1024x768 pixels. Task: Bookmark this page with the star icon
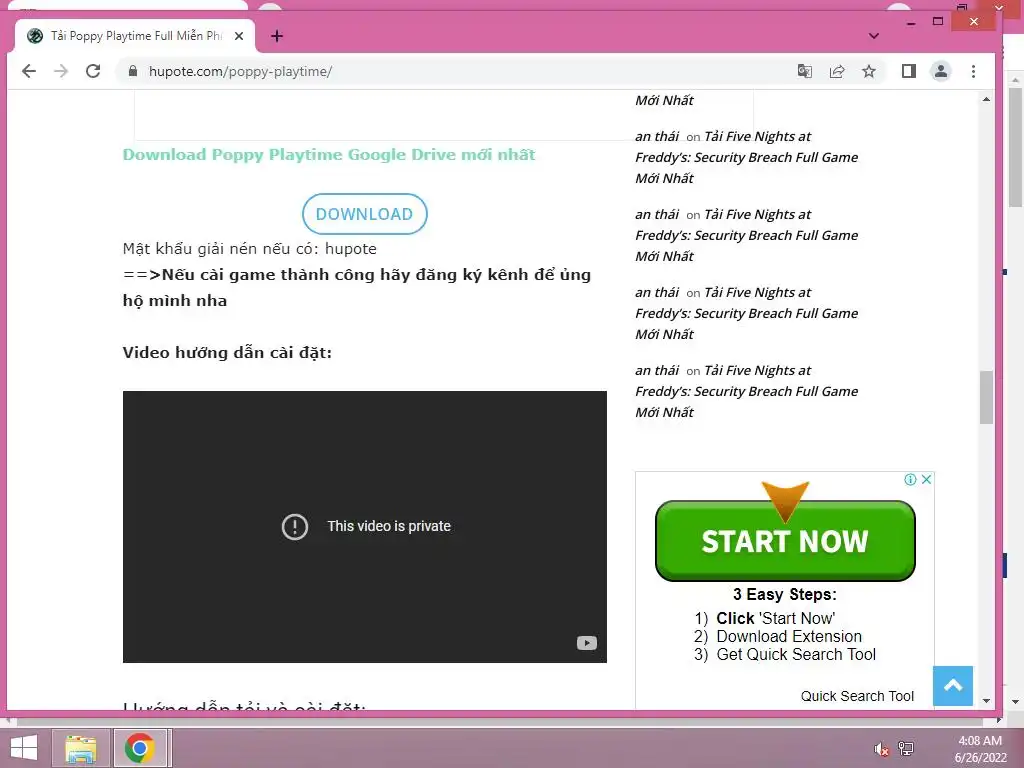[869, 71]
